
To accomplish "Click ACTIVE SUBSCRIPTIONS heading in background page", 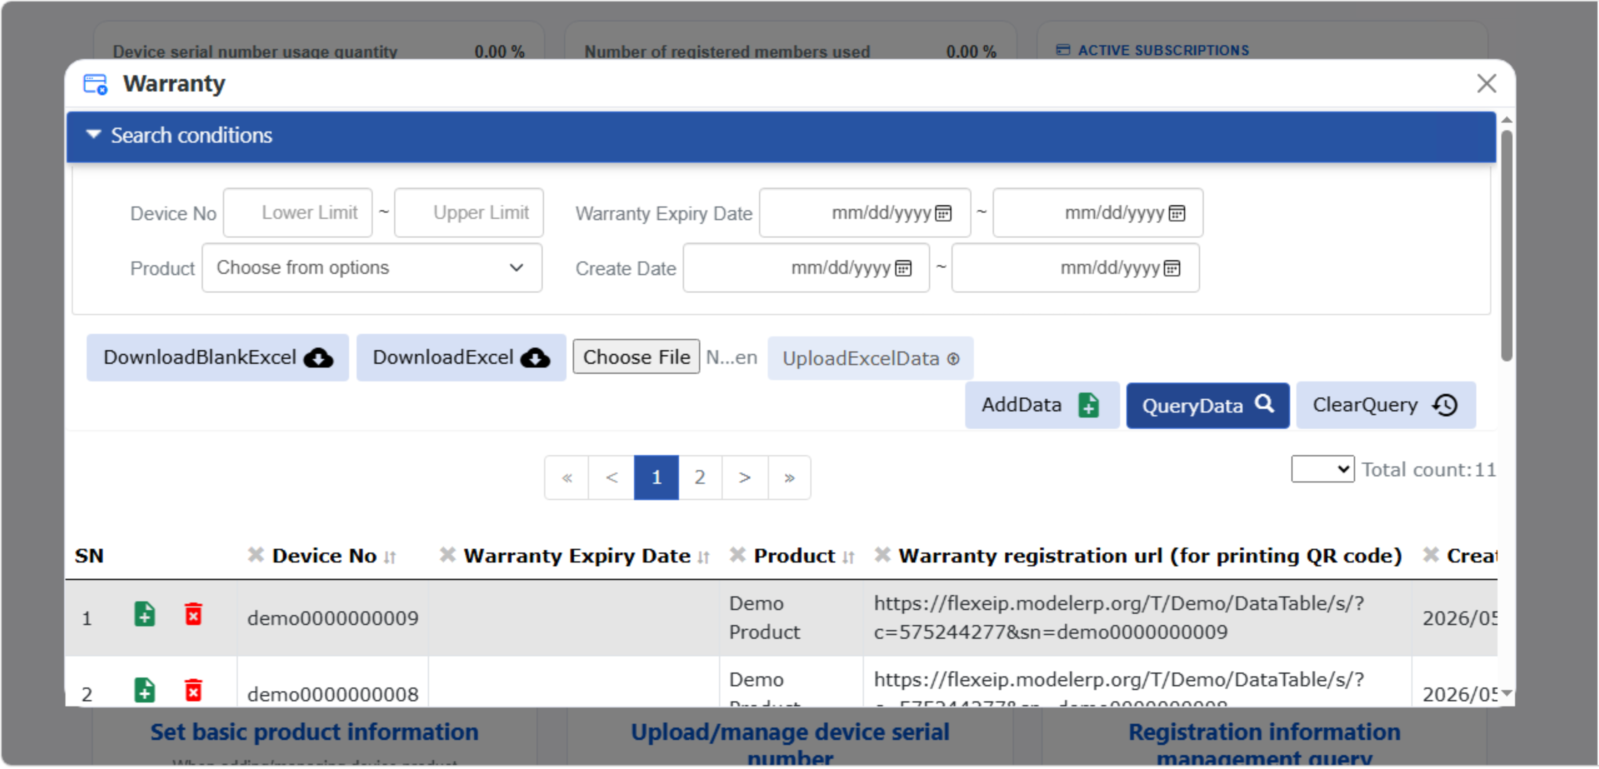I will pos(1163,50).
